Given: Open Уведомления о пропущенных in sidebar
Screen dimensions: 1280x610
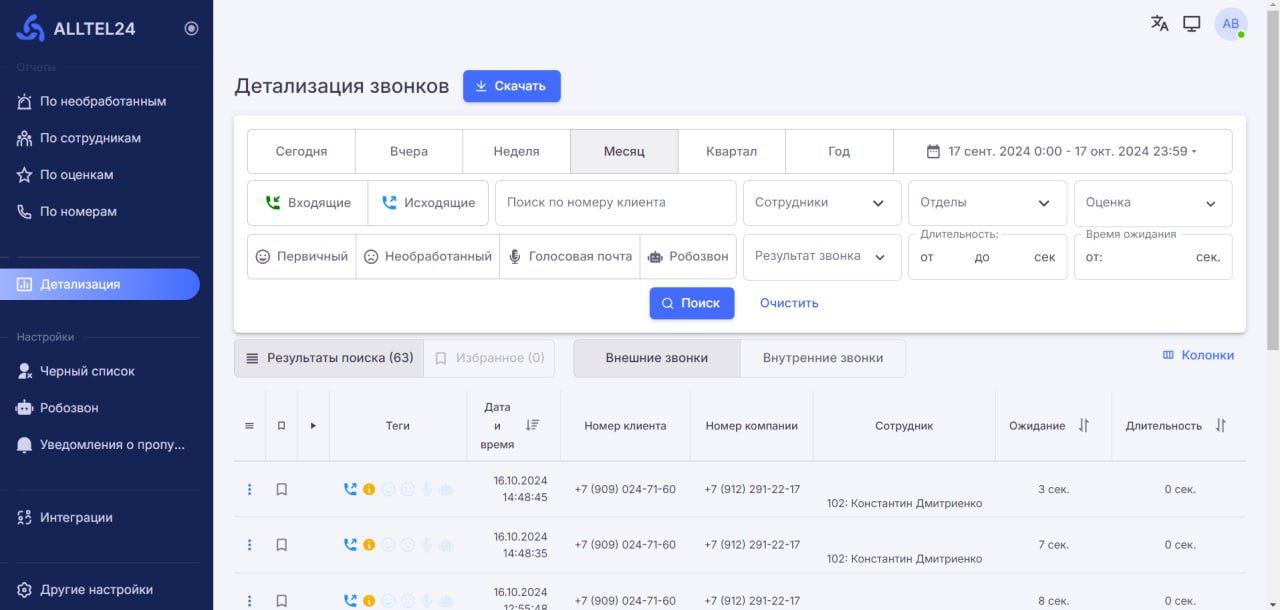Looking at the screenshot, I should point(102,445).
